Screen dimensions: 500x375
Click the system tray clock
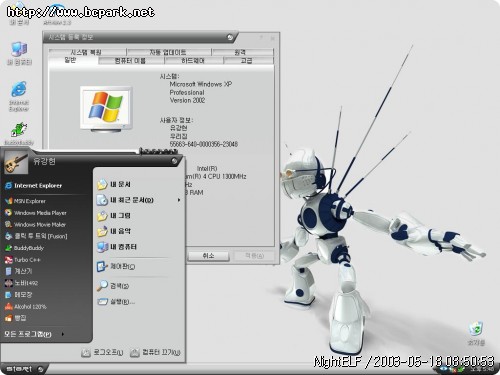(x=483, y=369)
